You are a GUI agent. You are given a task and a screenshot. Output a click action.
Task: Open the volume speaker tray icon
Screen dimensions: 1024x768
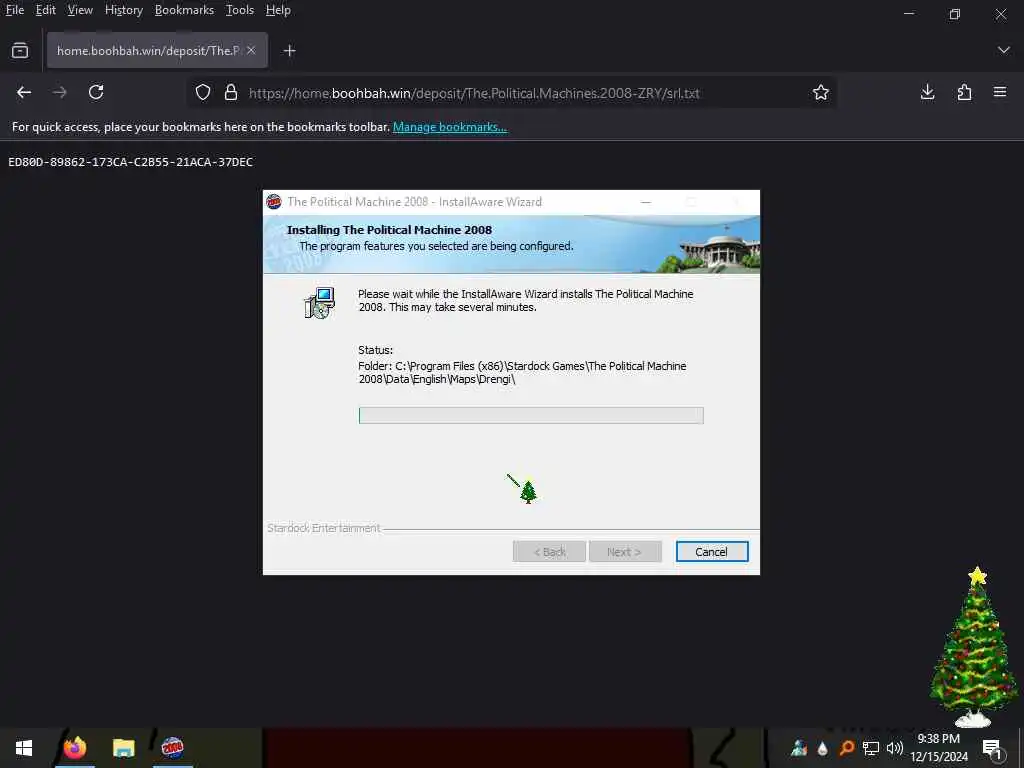(x=895, y=748)
